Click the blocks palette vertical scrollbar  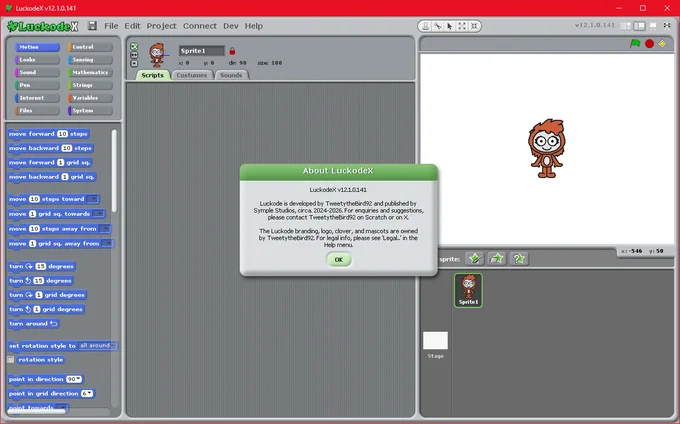(x=114, y=171)
